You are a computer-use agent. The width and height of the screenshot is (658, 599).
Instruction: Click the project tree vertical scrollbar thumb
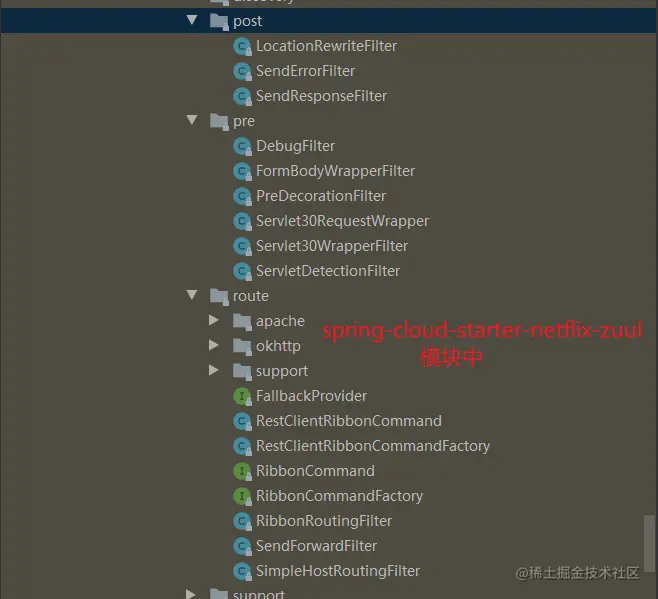pyautogui.click(x=650, y=544)
